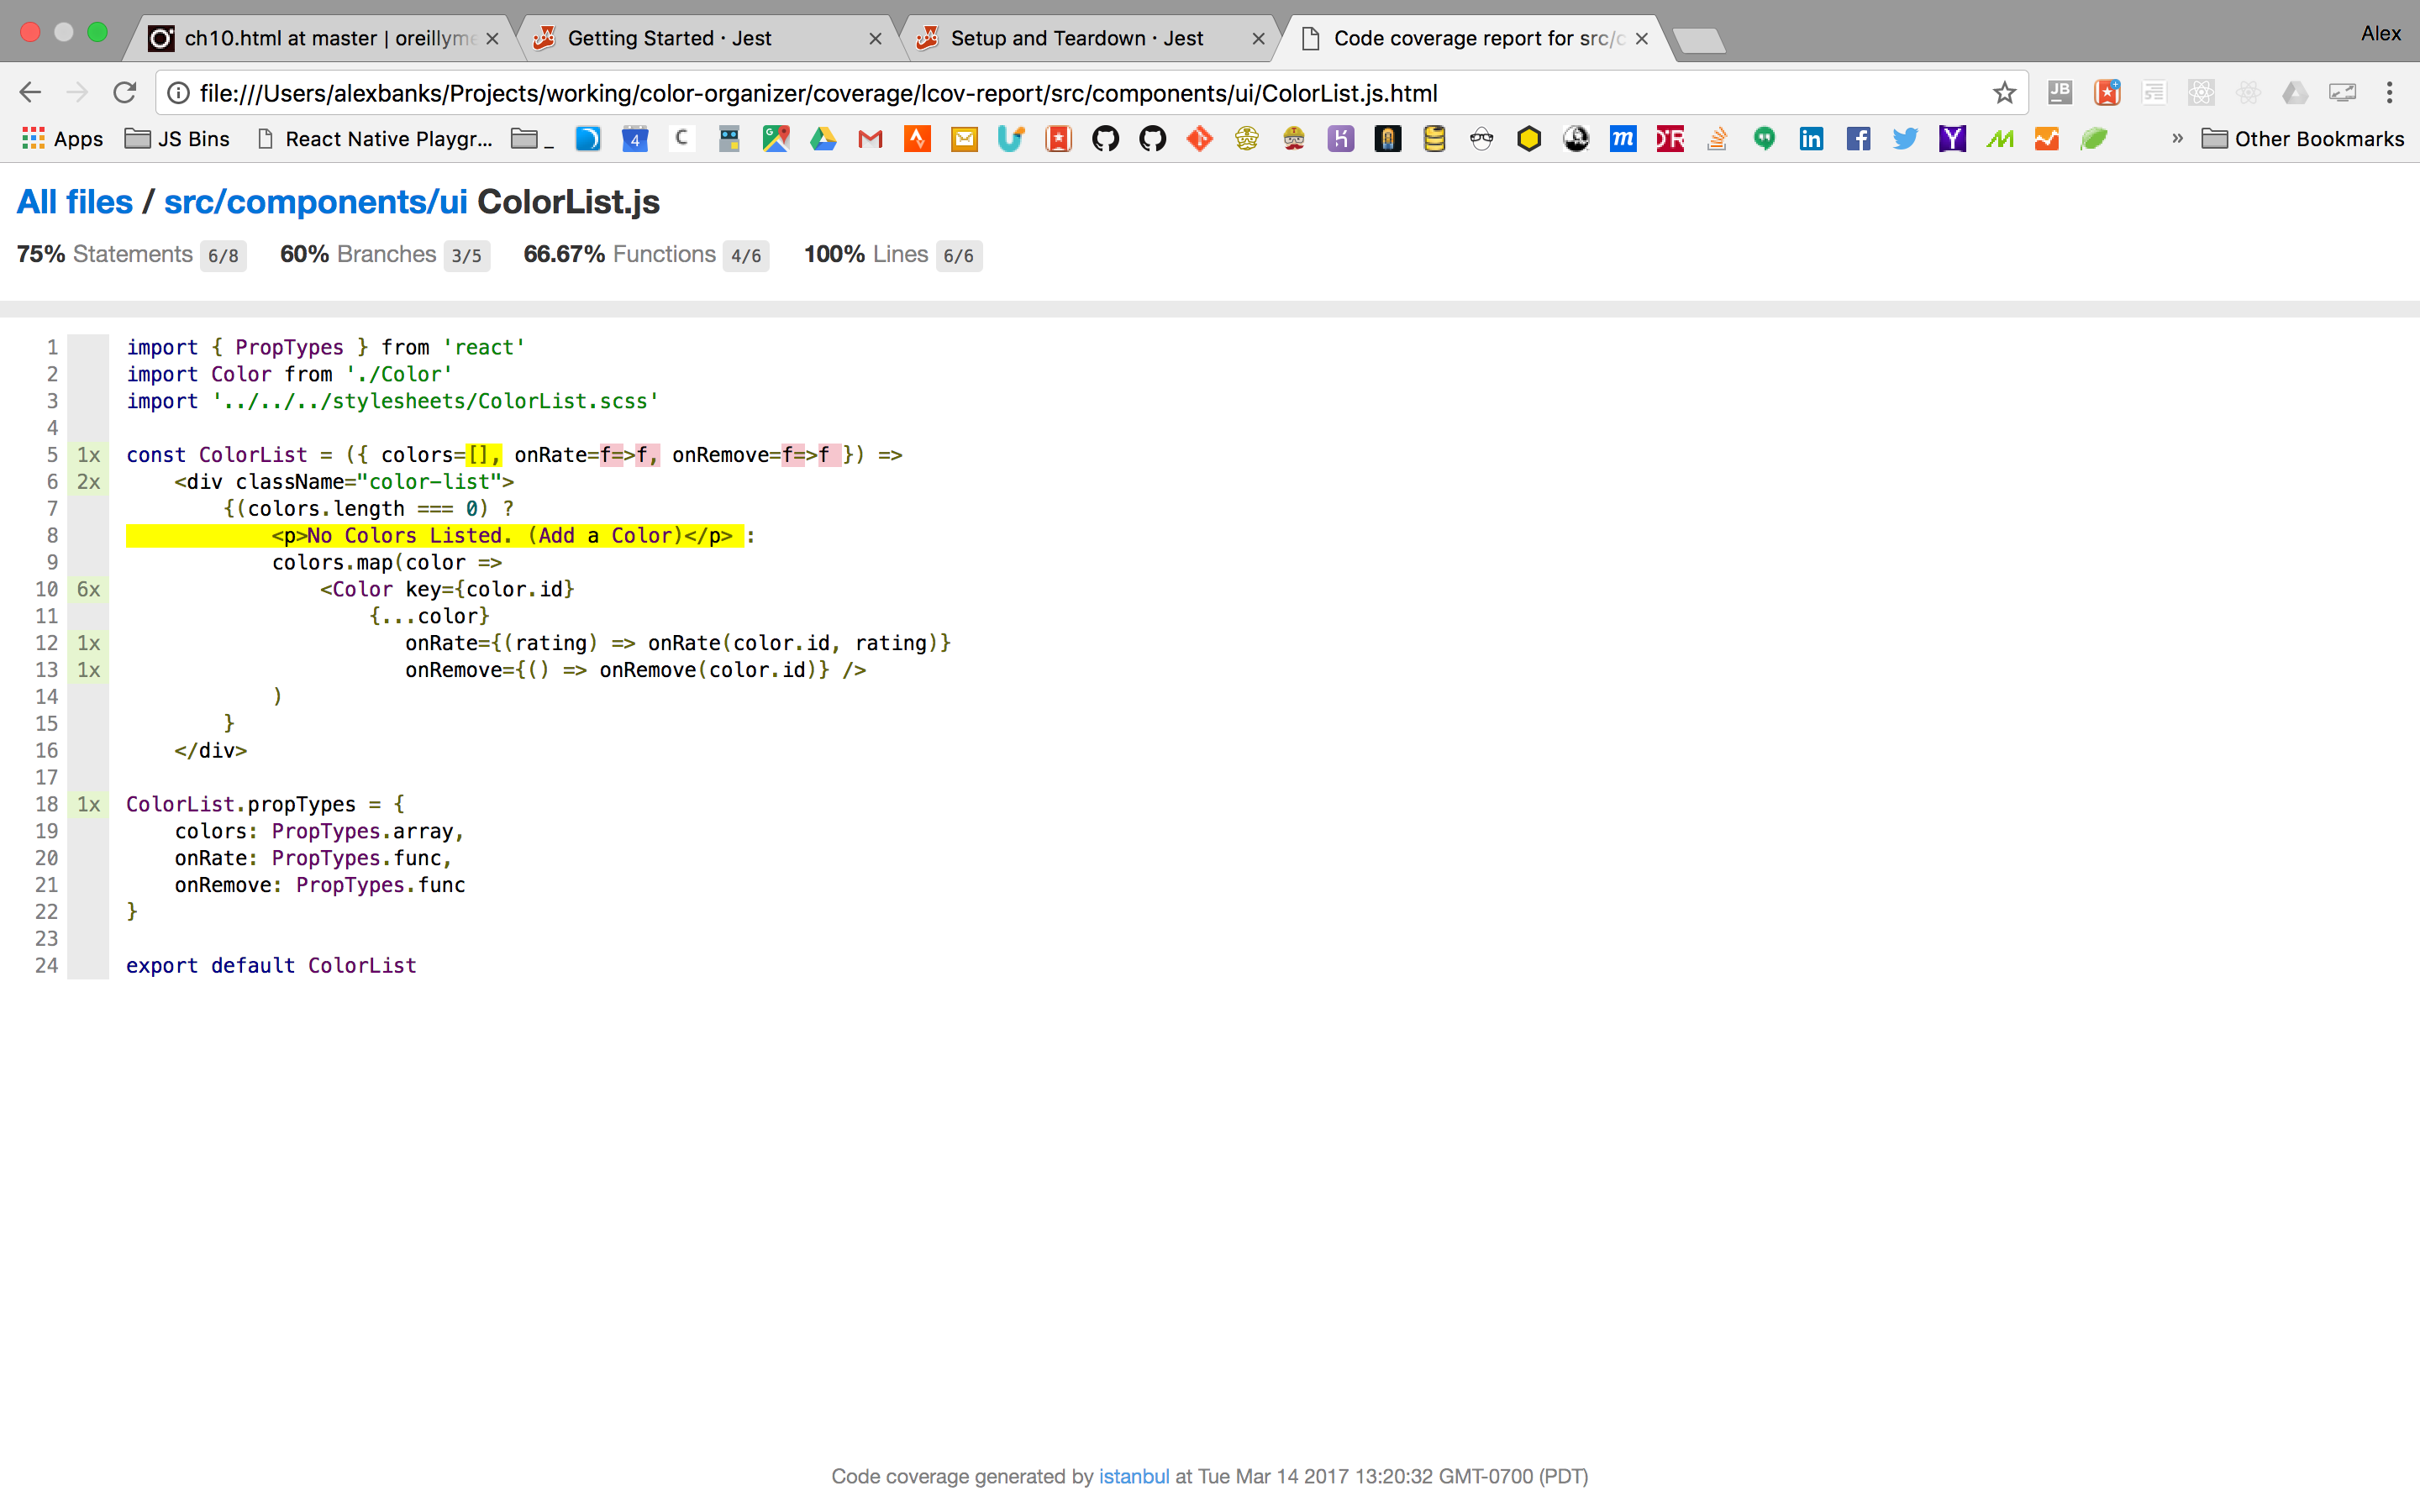Click the Gmail bookmark icon
2420x1512 pixels.
(870, 139)
